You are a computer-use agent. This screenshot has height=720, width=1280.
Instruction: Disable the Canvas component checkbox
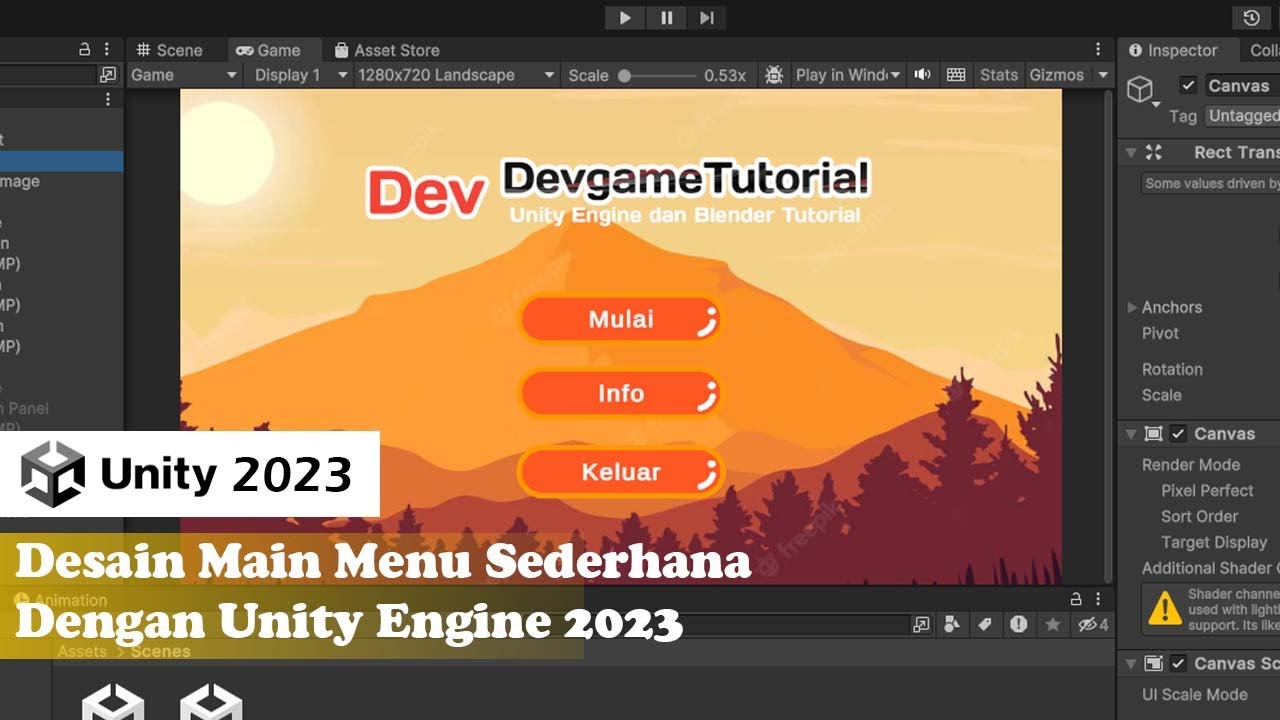click(1178, 434)
